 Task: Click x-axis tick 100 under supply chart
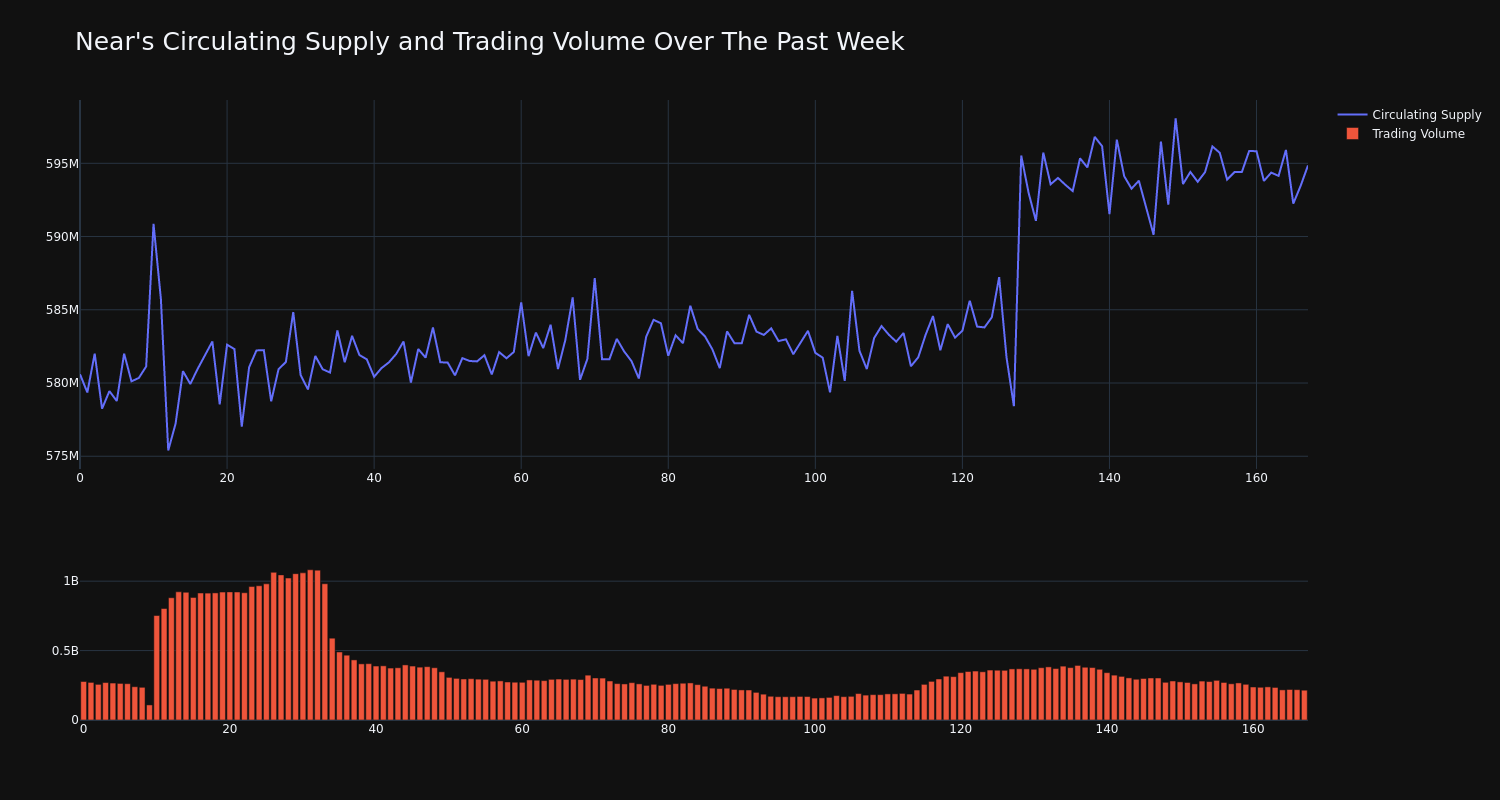[815, 478]
